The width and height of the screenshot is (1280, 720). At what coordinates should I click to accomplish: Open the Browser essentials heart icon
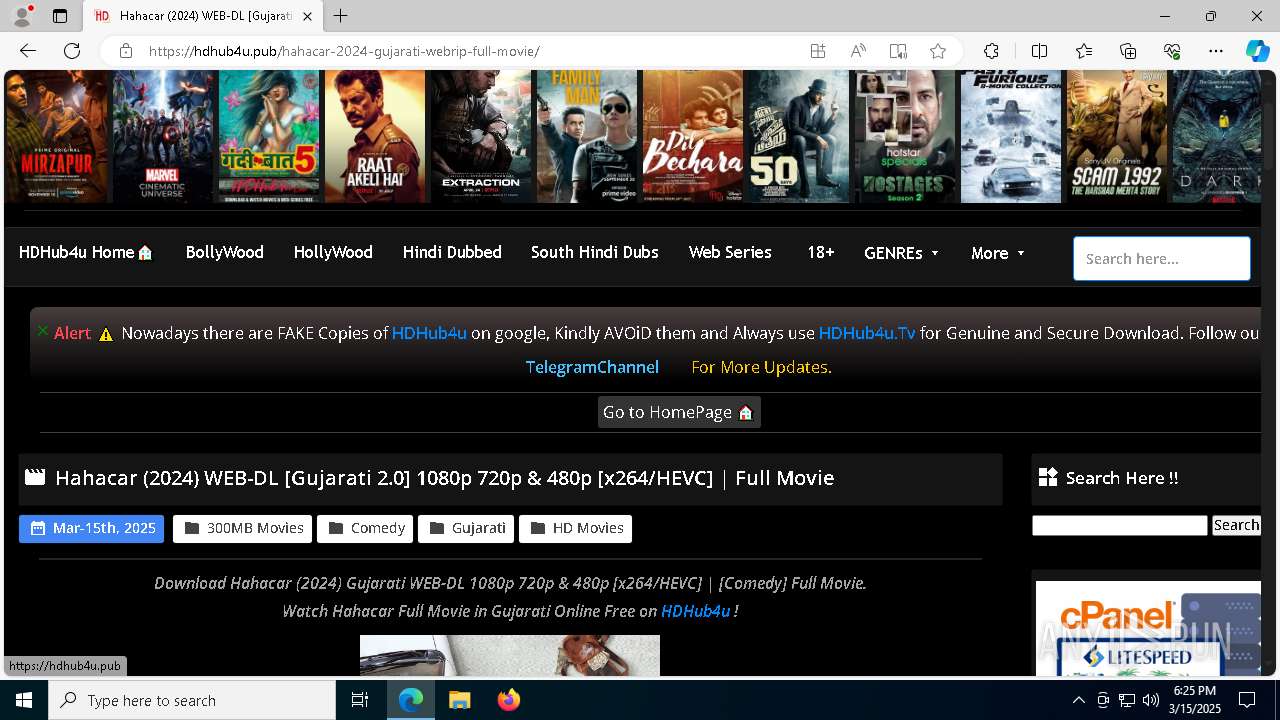(1172, 51)
